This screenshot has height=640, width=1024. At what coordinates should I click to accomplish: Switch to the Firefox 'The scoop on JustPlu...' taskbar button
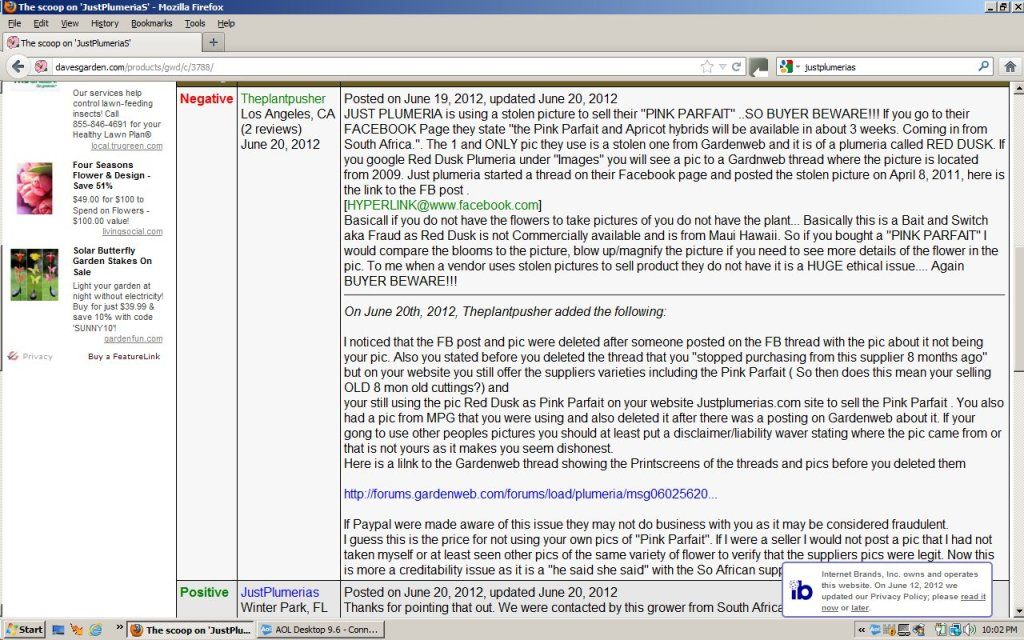(191, 630)
